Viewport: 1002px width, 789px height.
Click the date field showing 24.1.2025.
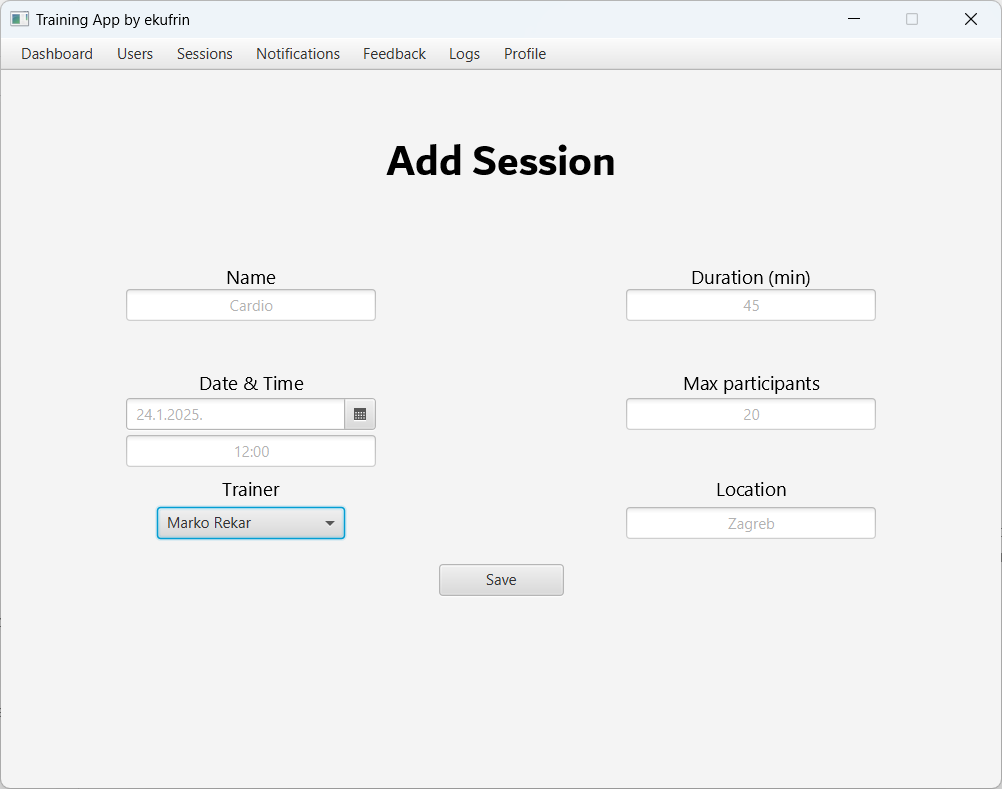pyautogui.click(x=236, y=415)
